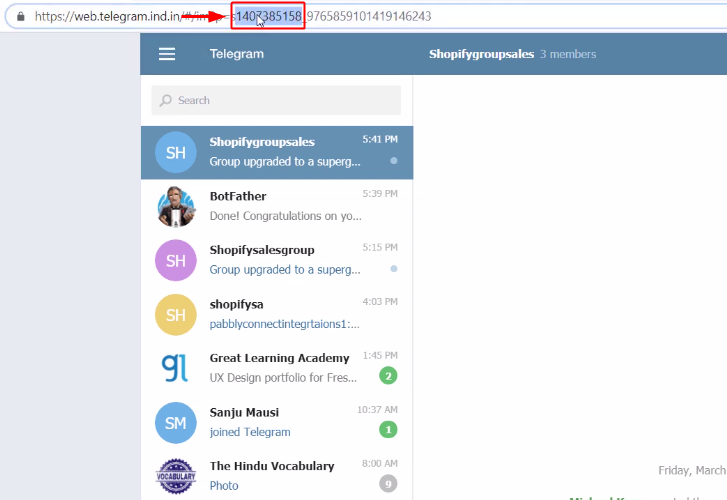
Task: Click the dot indicator on Shopifysalesgroup row
Action: (394, 269)
